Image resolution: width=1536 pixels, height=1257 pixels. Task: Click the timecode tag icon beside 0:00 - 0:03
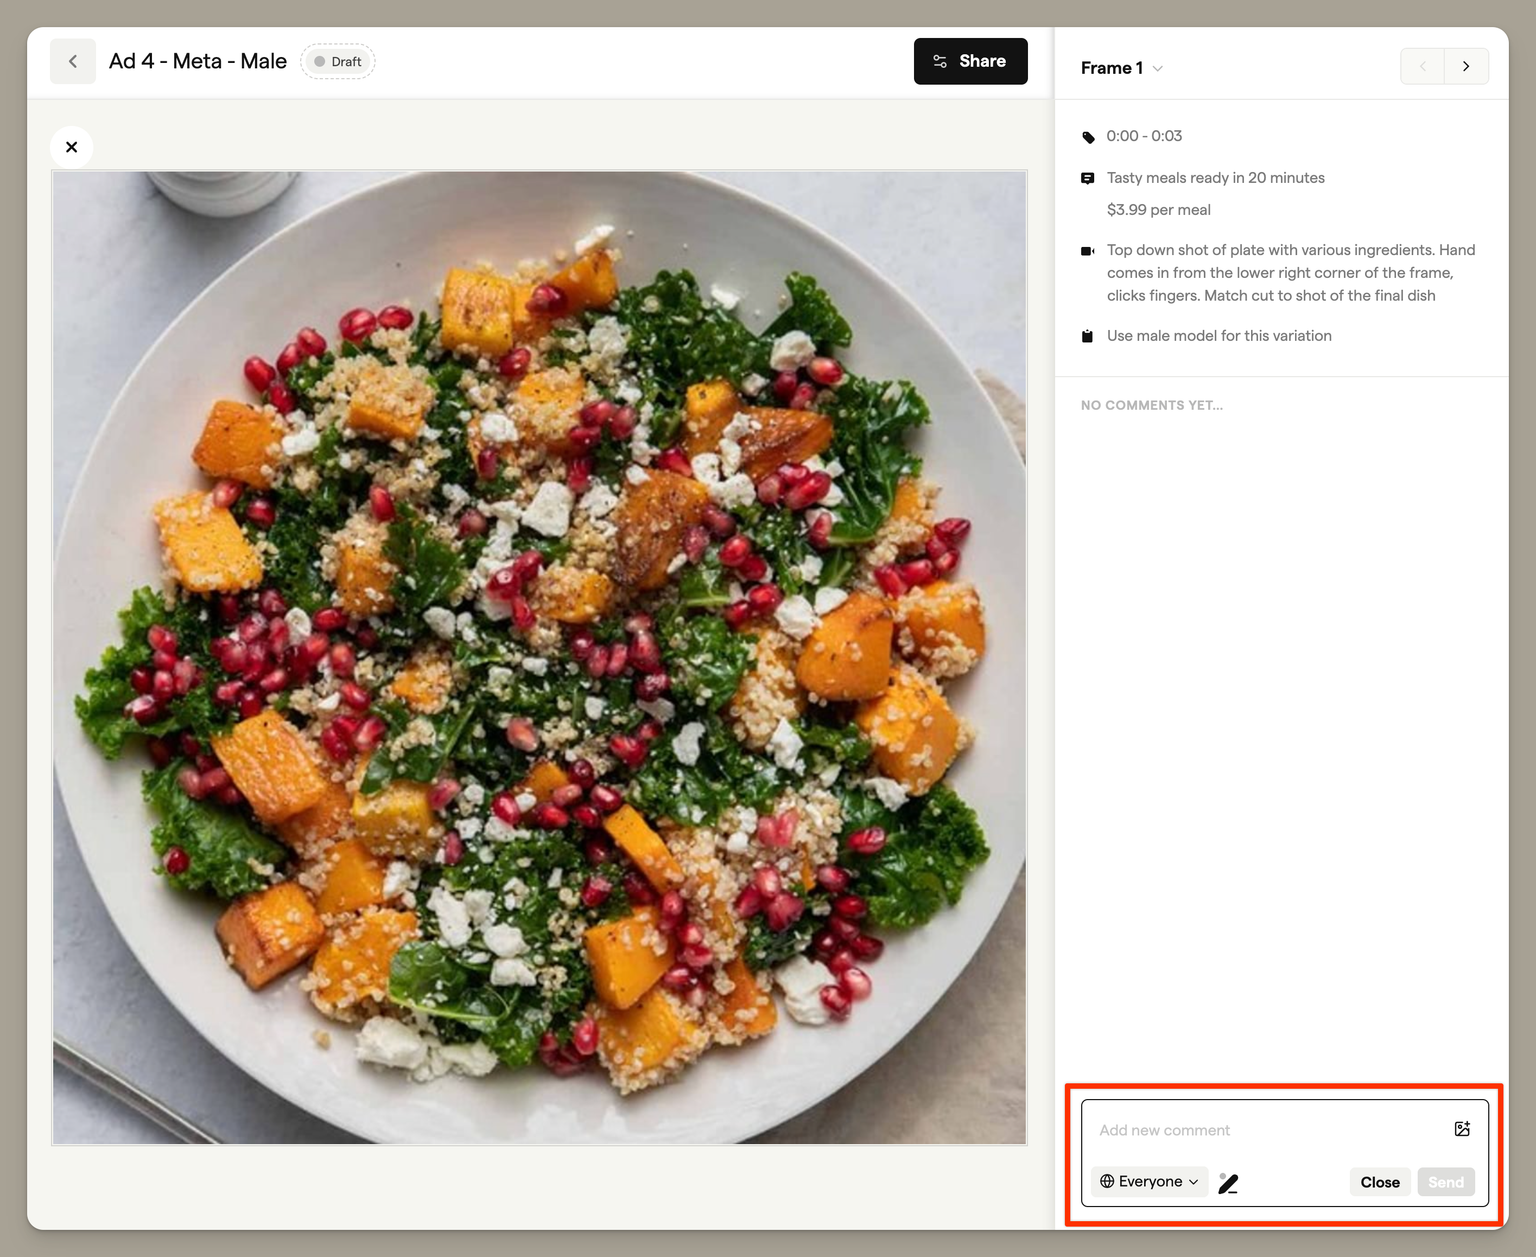click(x=1088, y=137)
